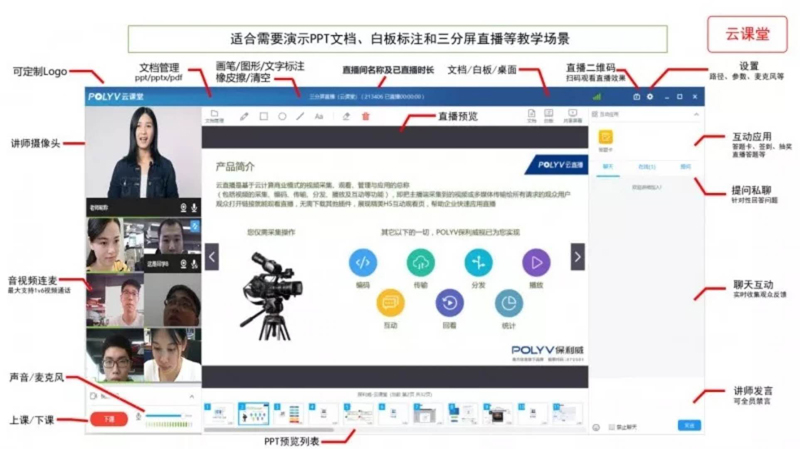
Task: Choose the Aa text annotation tool
Action: 319,116
